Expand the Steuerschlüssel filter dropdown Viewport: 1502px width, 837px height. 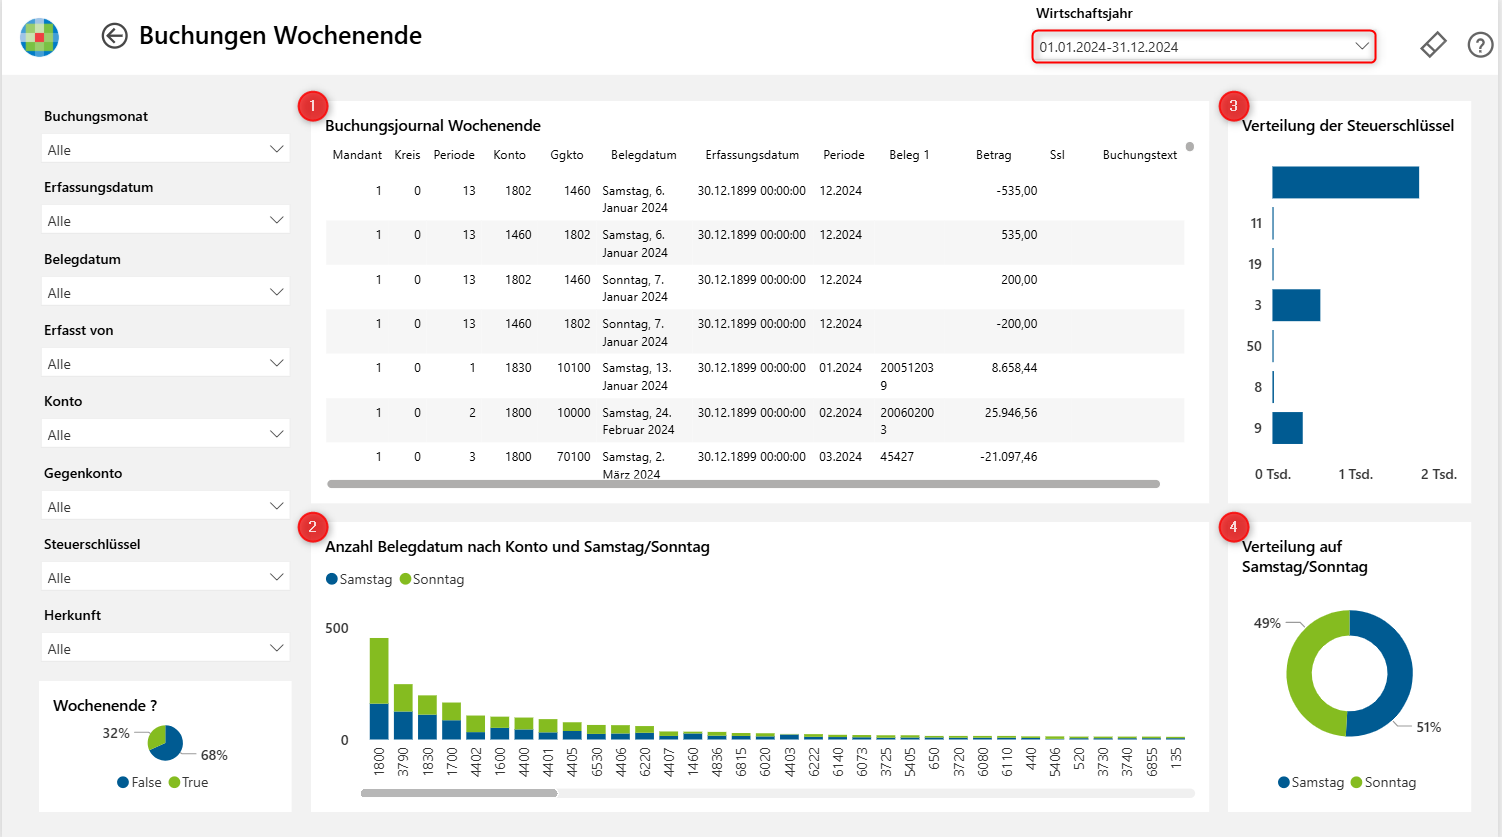(166, 577)
